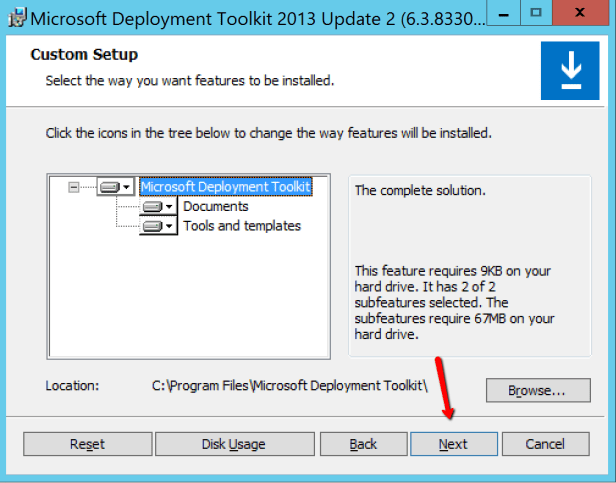Screen dimensions: 616x483
Task: Cancel the setup wizard
Action: pyautogui.click(x=545, y=444)
